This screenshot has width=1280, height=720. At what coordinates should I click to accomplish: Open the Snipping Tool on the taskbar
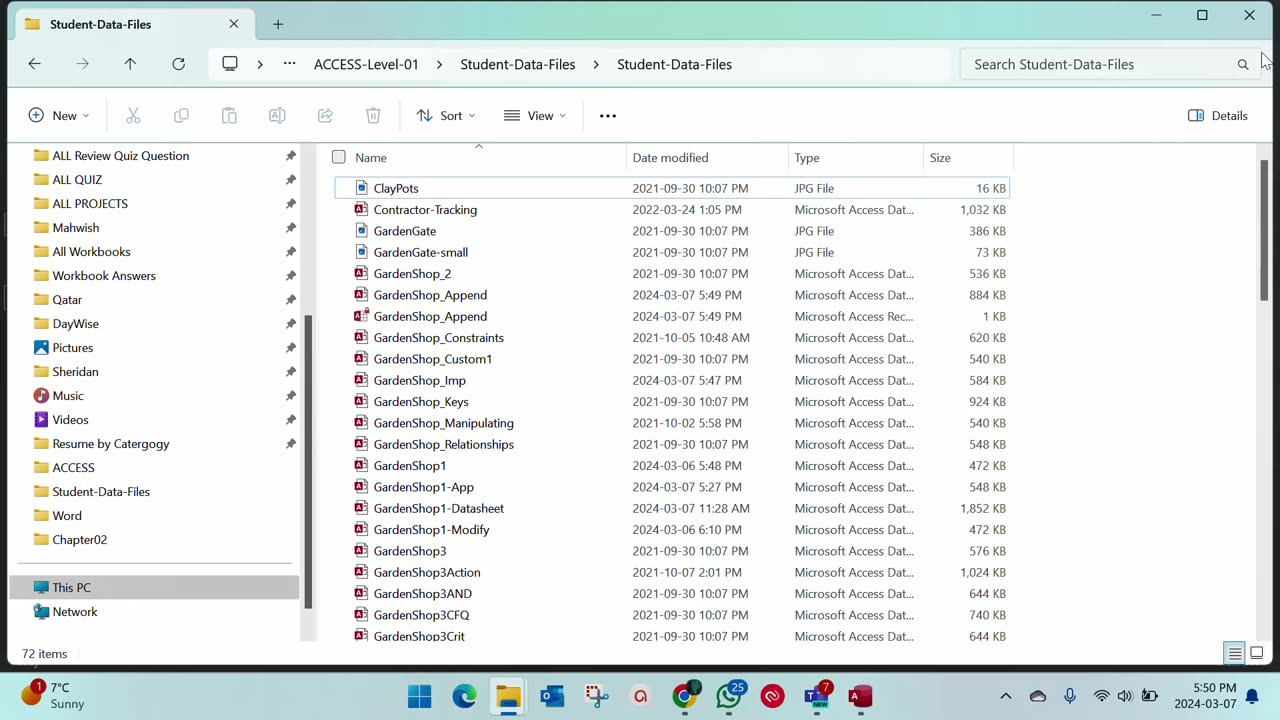597,696
